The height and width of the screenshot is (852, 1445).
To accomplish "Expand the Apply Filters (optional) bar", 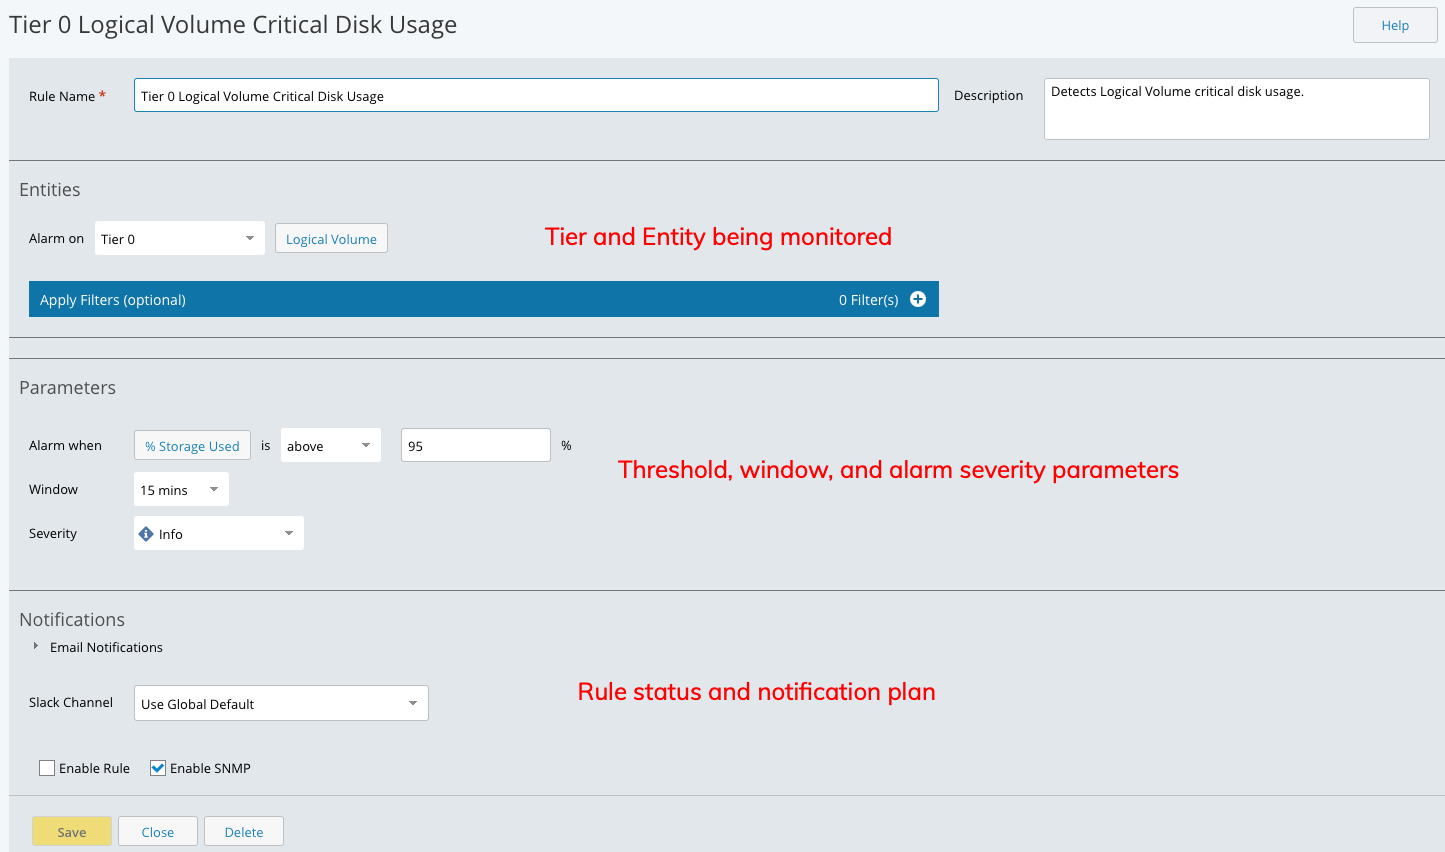I will [484, 299].
